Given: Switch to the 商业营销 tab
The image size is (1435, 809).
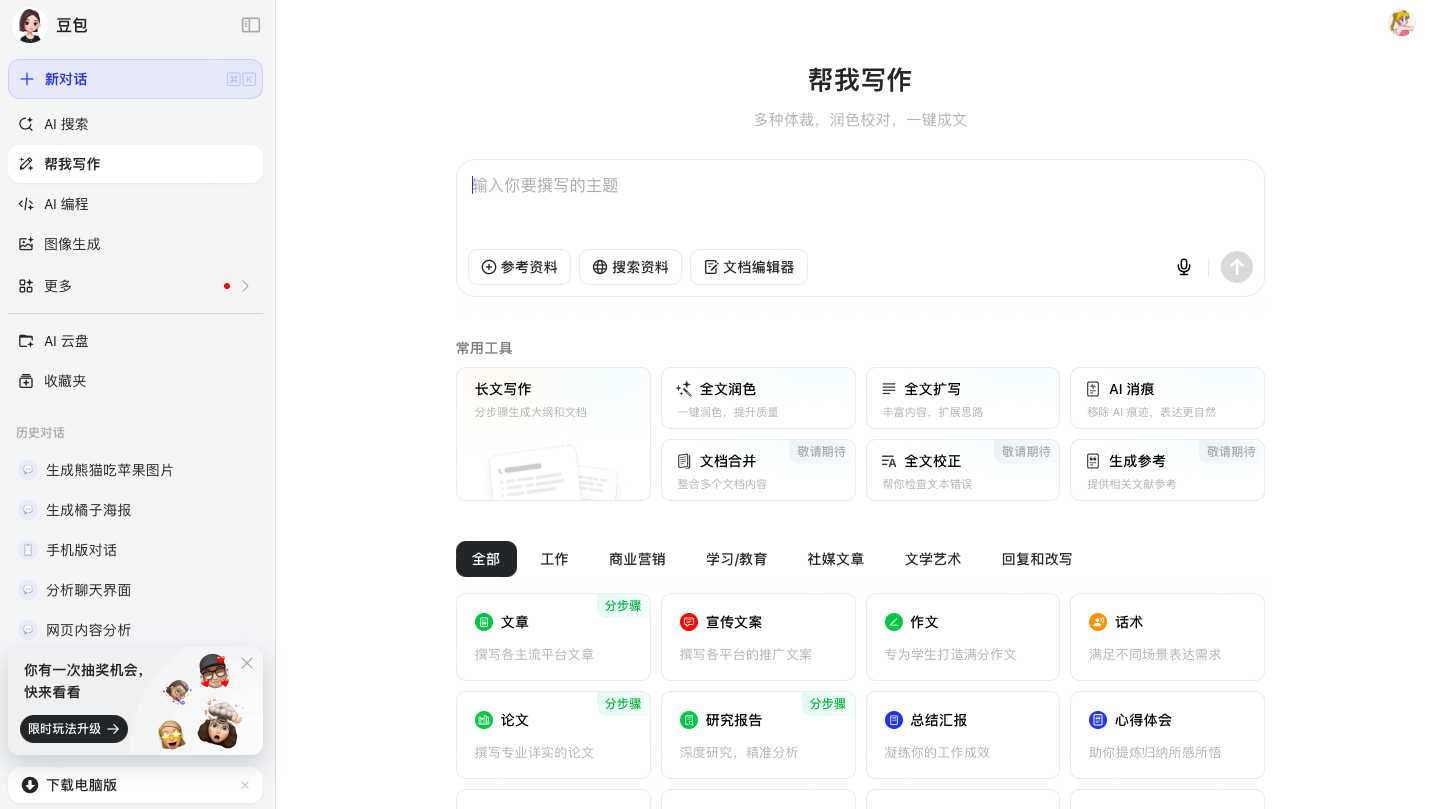Looking at the screenshot, I should [x=637, y=559].
